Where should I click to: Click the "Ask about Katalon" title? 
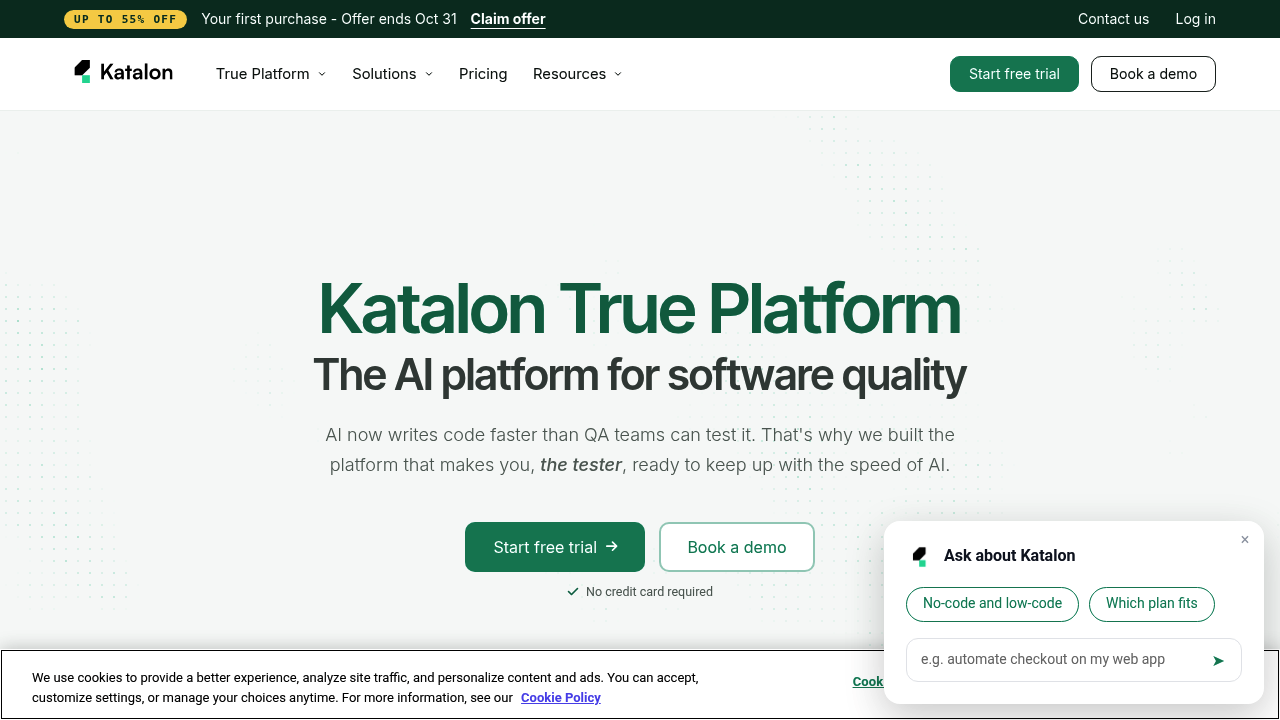1010,556
